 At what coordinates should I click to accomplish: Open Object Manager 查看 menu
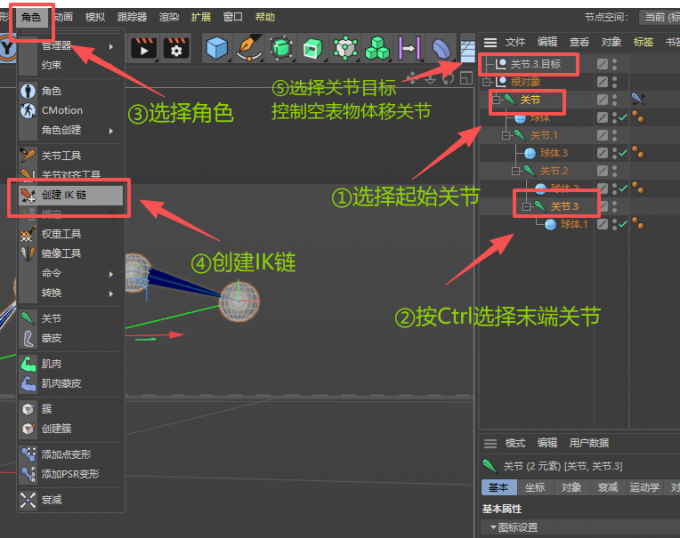(579, 42)
